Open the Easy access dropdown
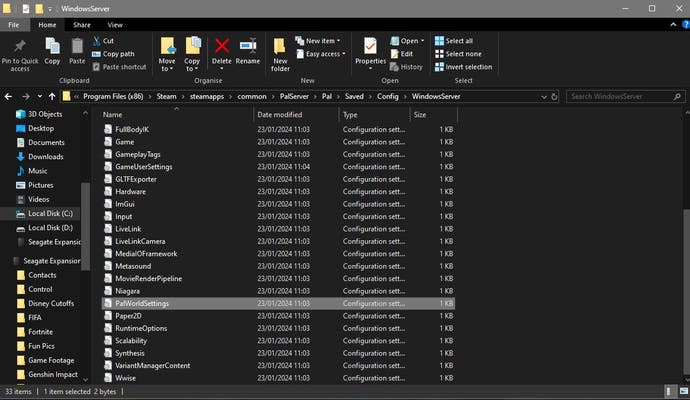 321,54
